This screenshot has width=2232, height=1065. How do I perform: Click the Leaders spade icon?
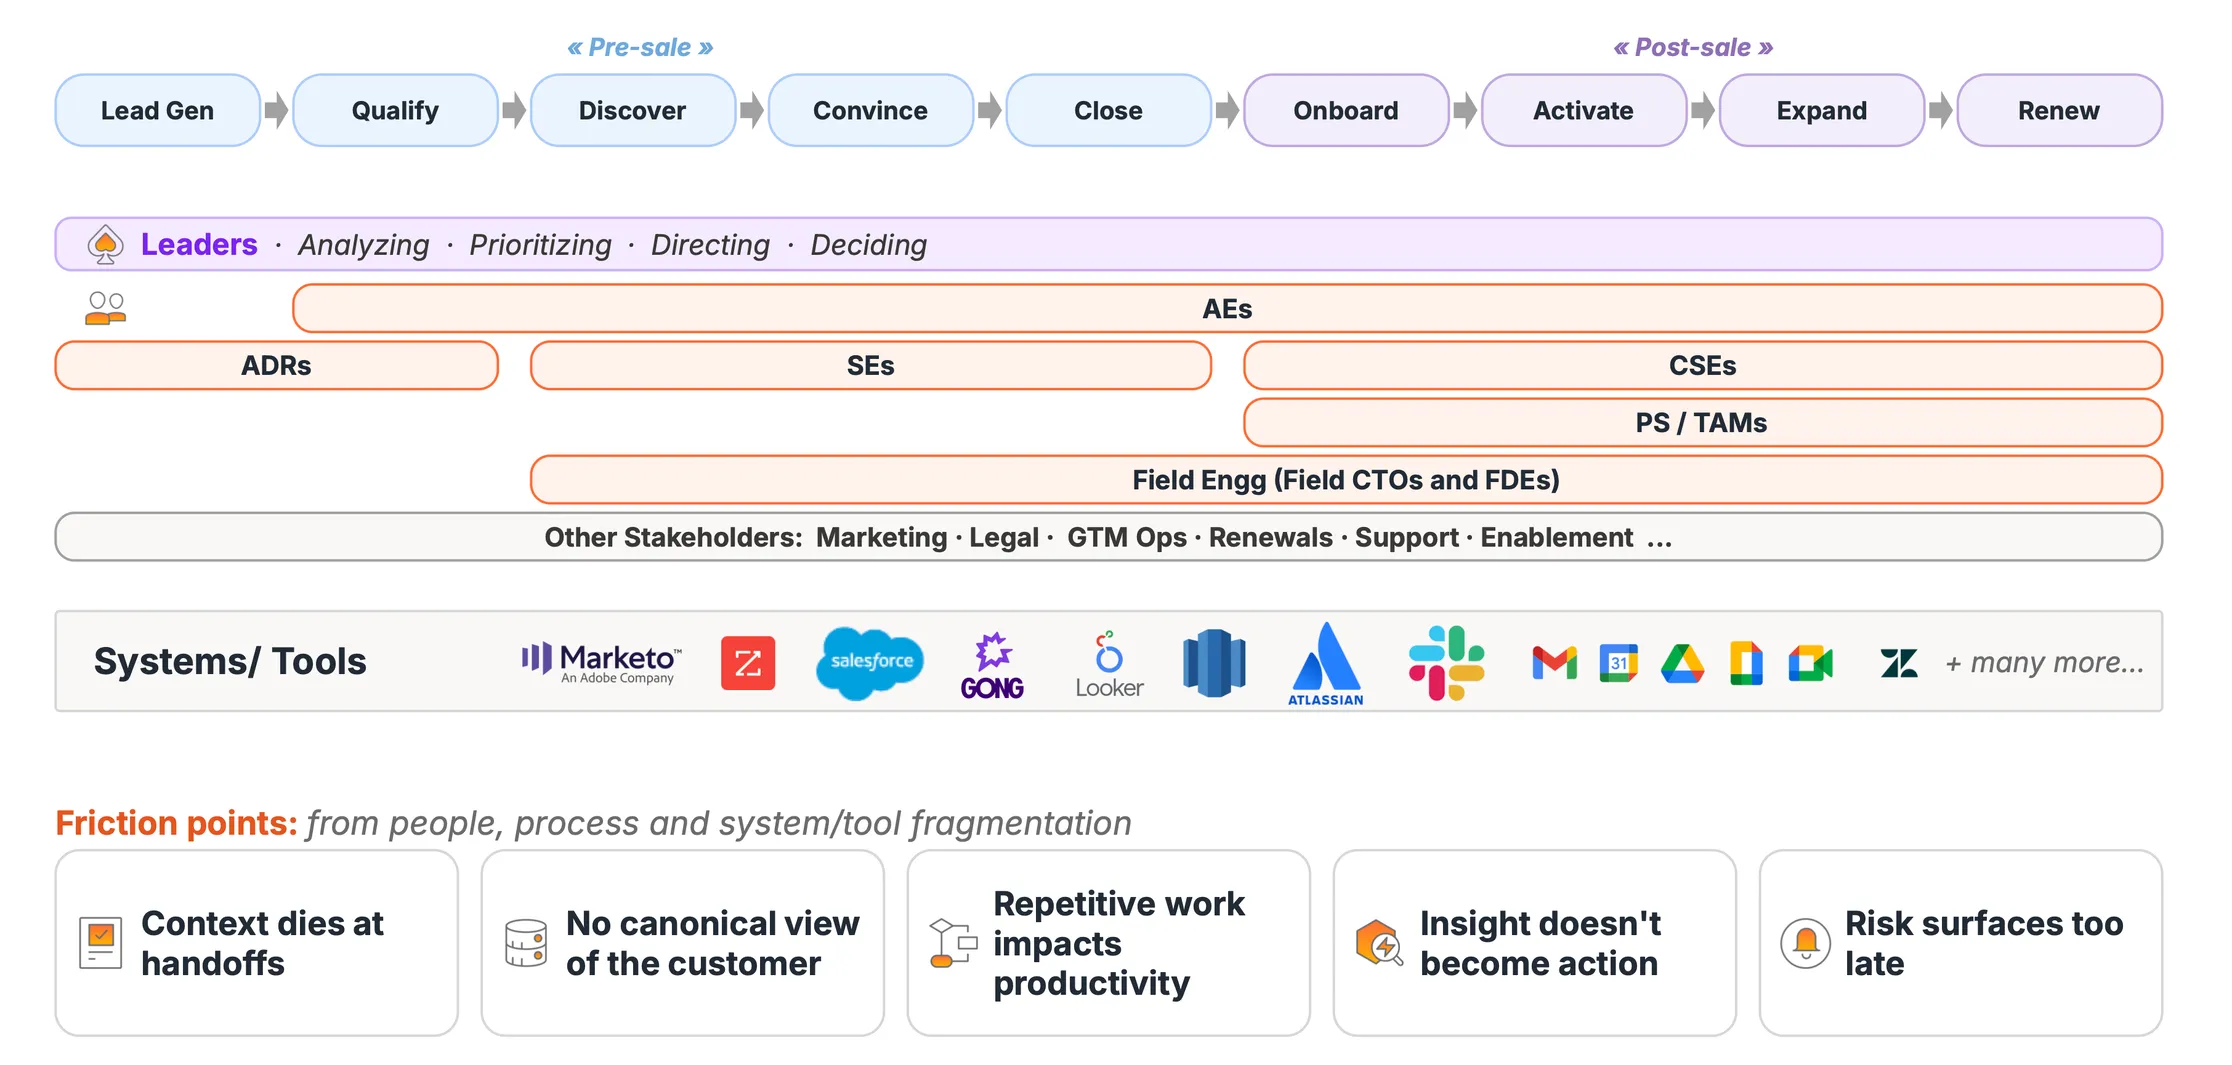pyautogui.click(x=105, y=245)
